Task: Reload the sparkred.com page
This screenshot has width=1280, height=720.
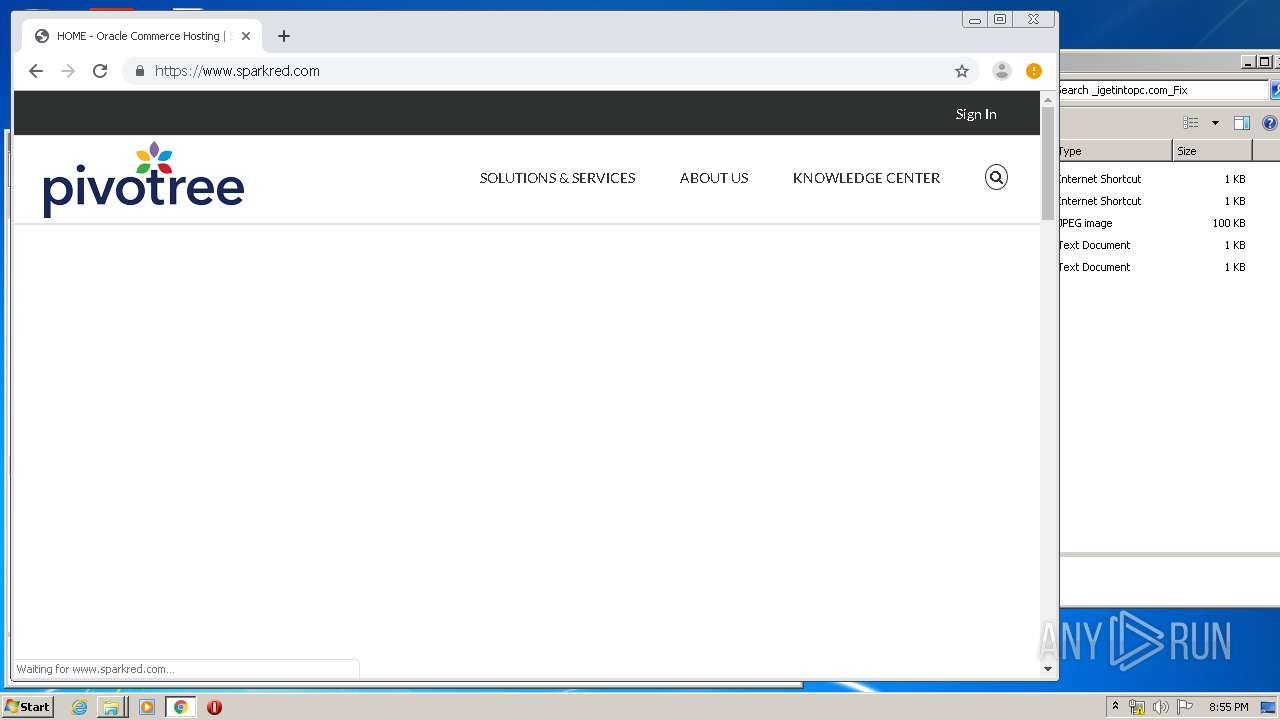Action: 100,71
